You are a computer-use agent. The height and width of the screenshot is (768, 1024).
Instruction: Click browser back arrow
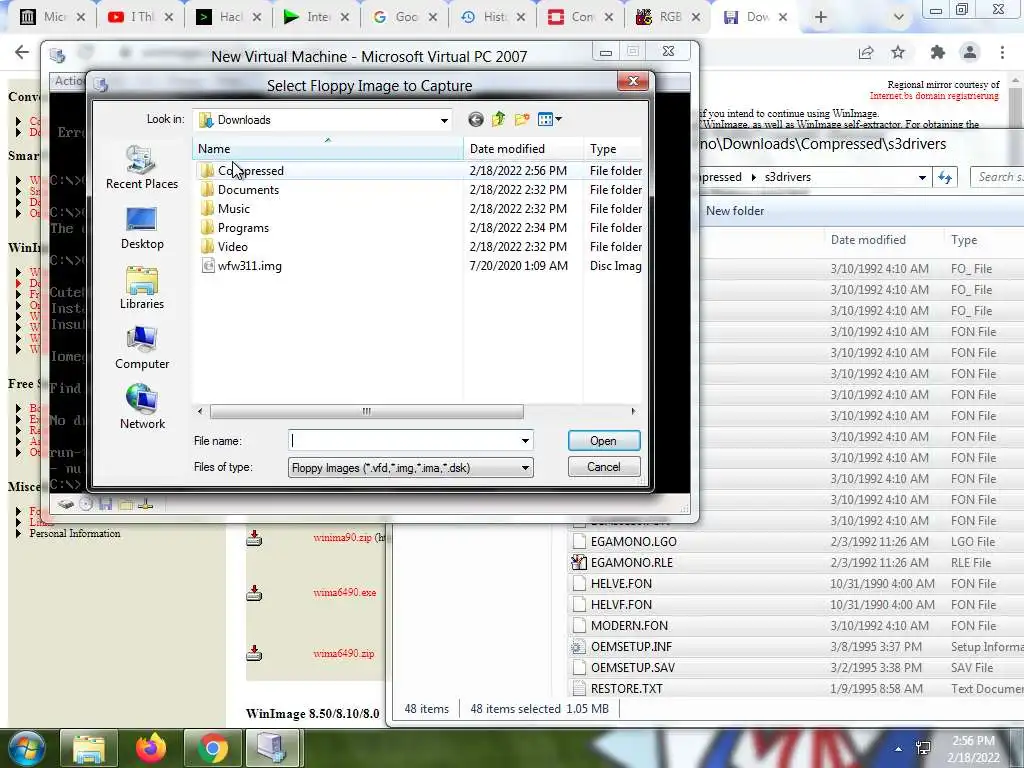(x=22, y=52)
